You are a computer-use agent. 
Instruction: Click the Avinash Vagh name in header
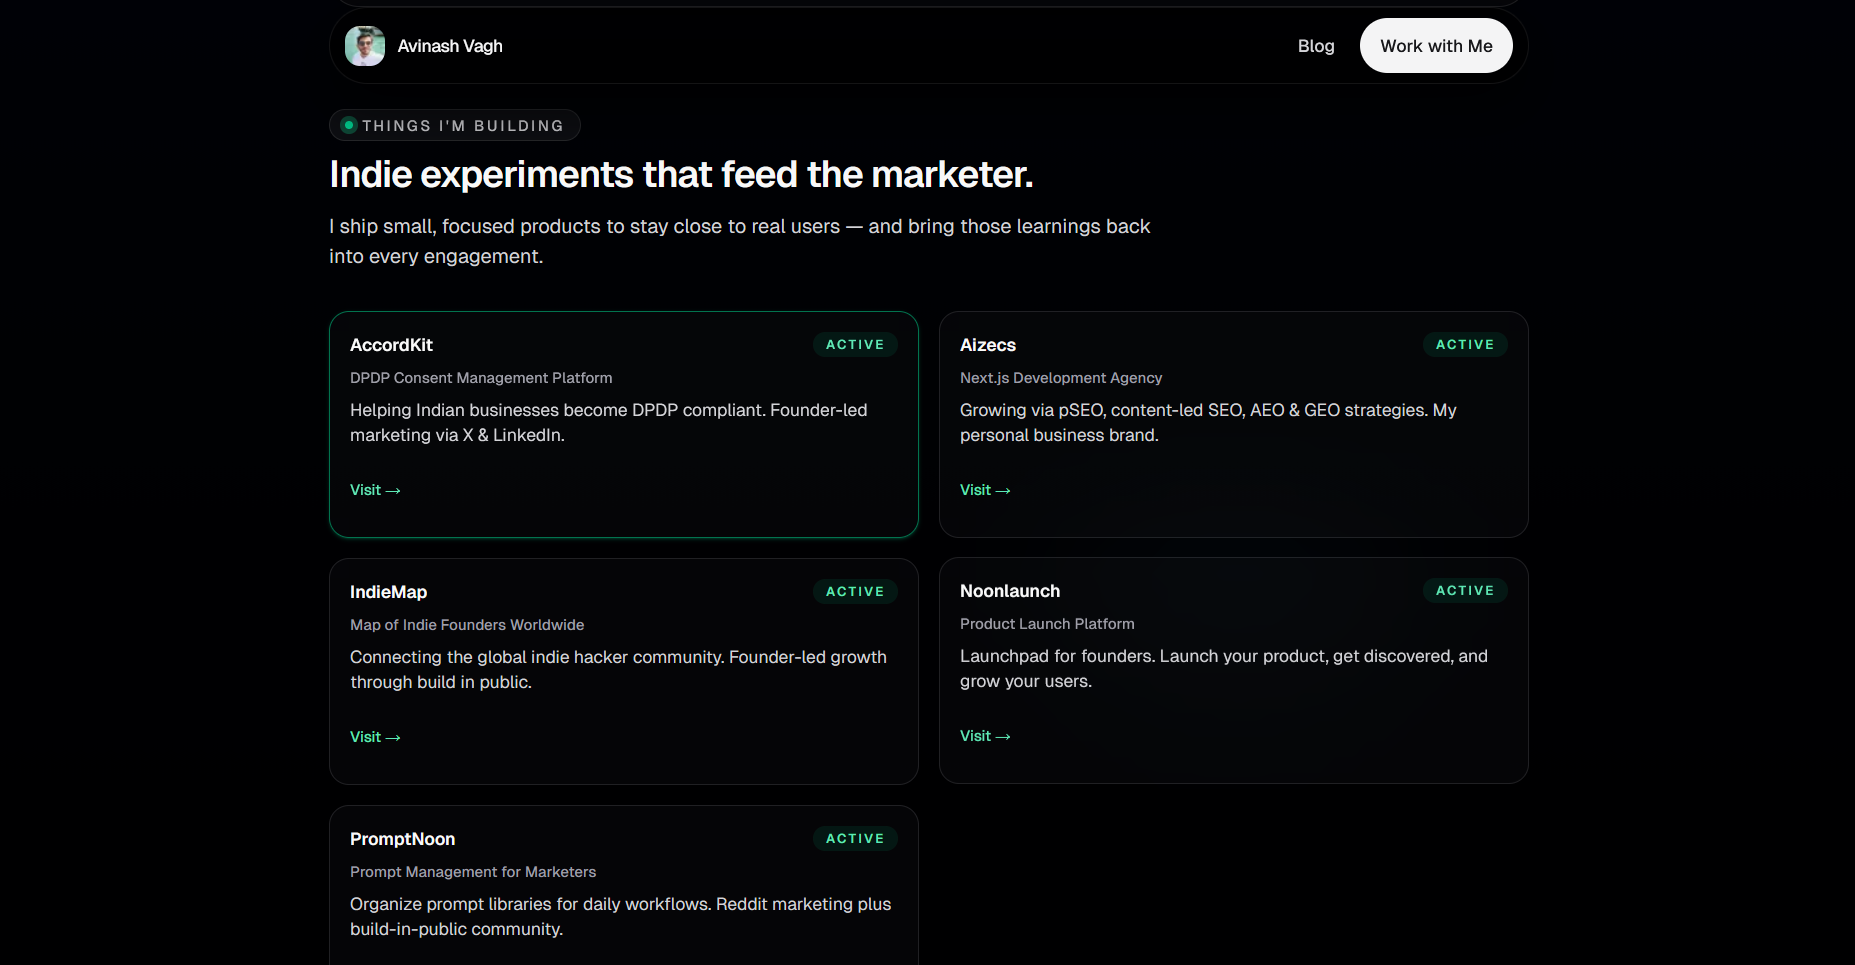pyautogui.click(x=449, y=46)
